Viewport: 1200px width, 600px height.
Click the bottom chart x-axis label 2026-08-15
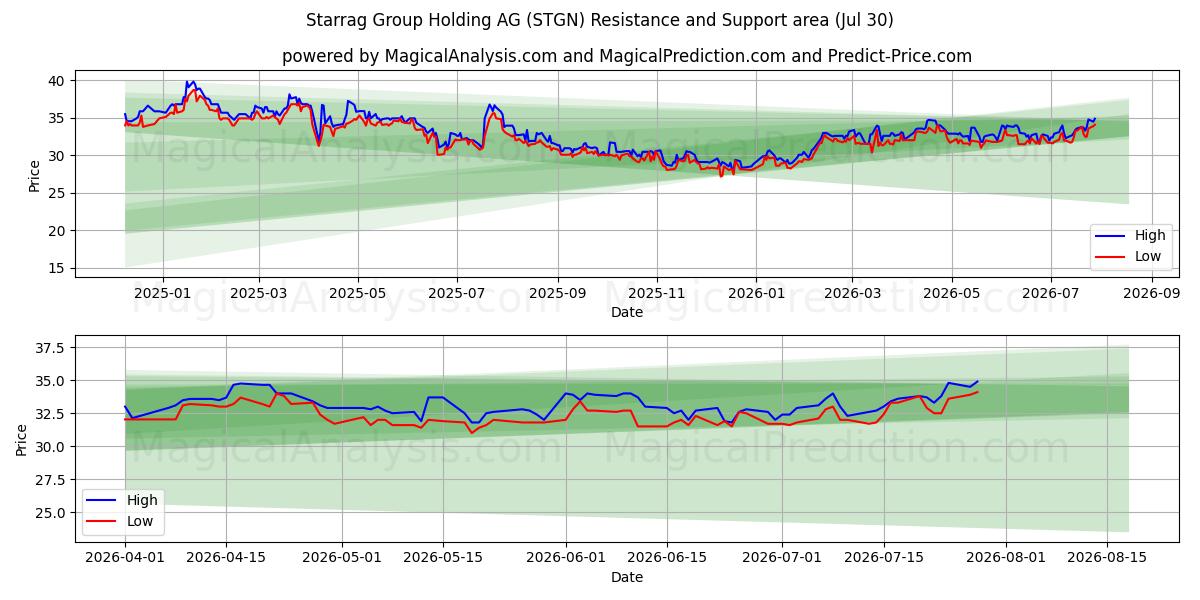tap(1108, 558)
